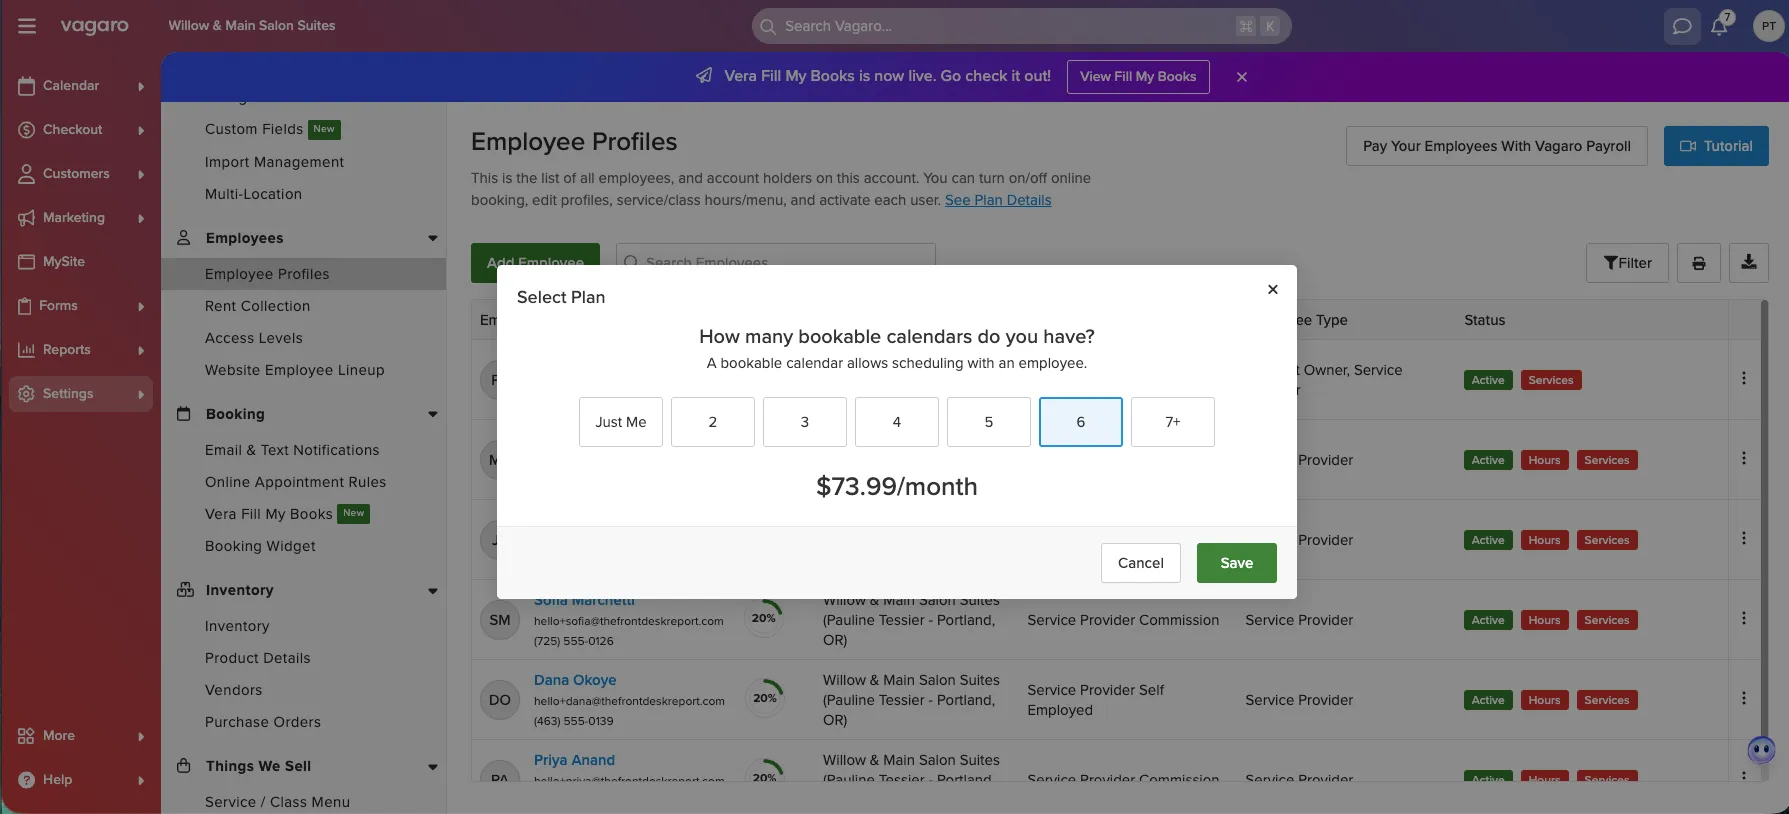Click the Settings gear icon

point(27,394)
